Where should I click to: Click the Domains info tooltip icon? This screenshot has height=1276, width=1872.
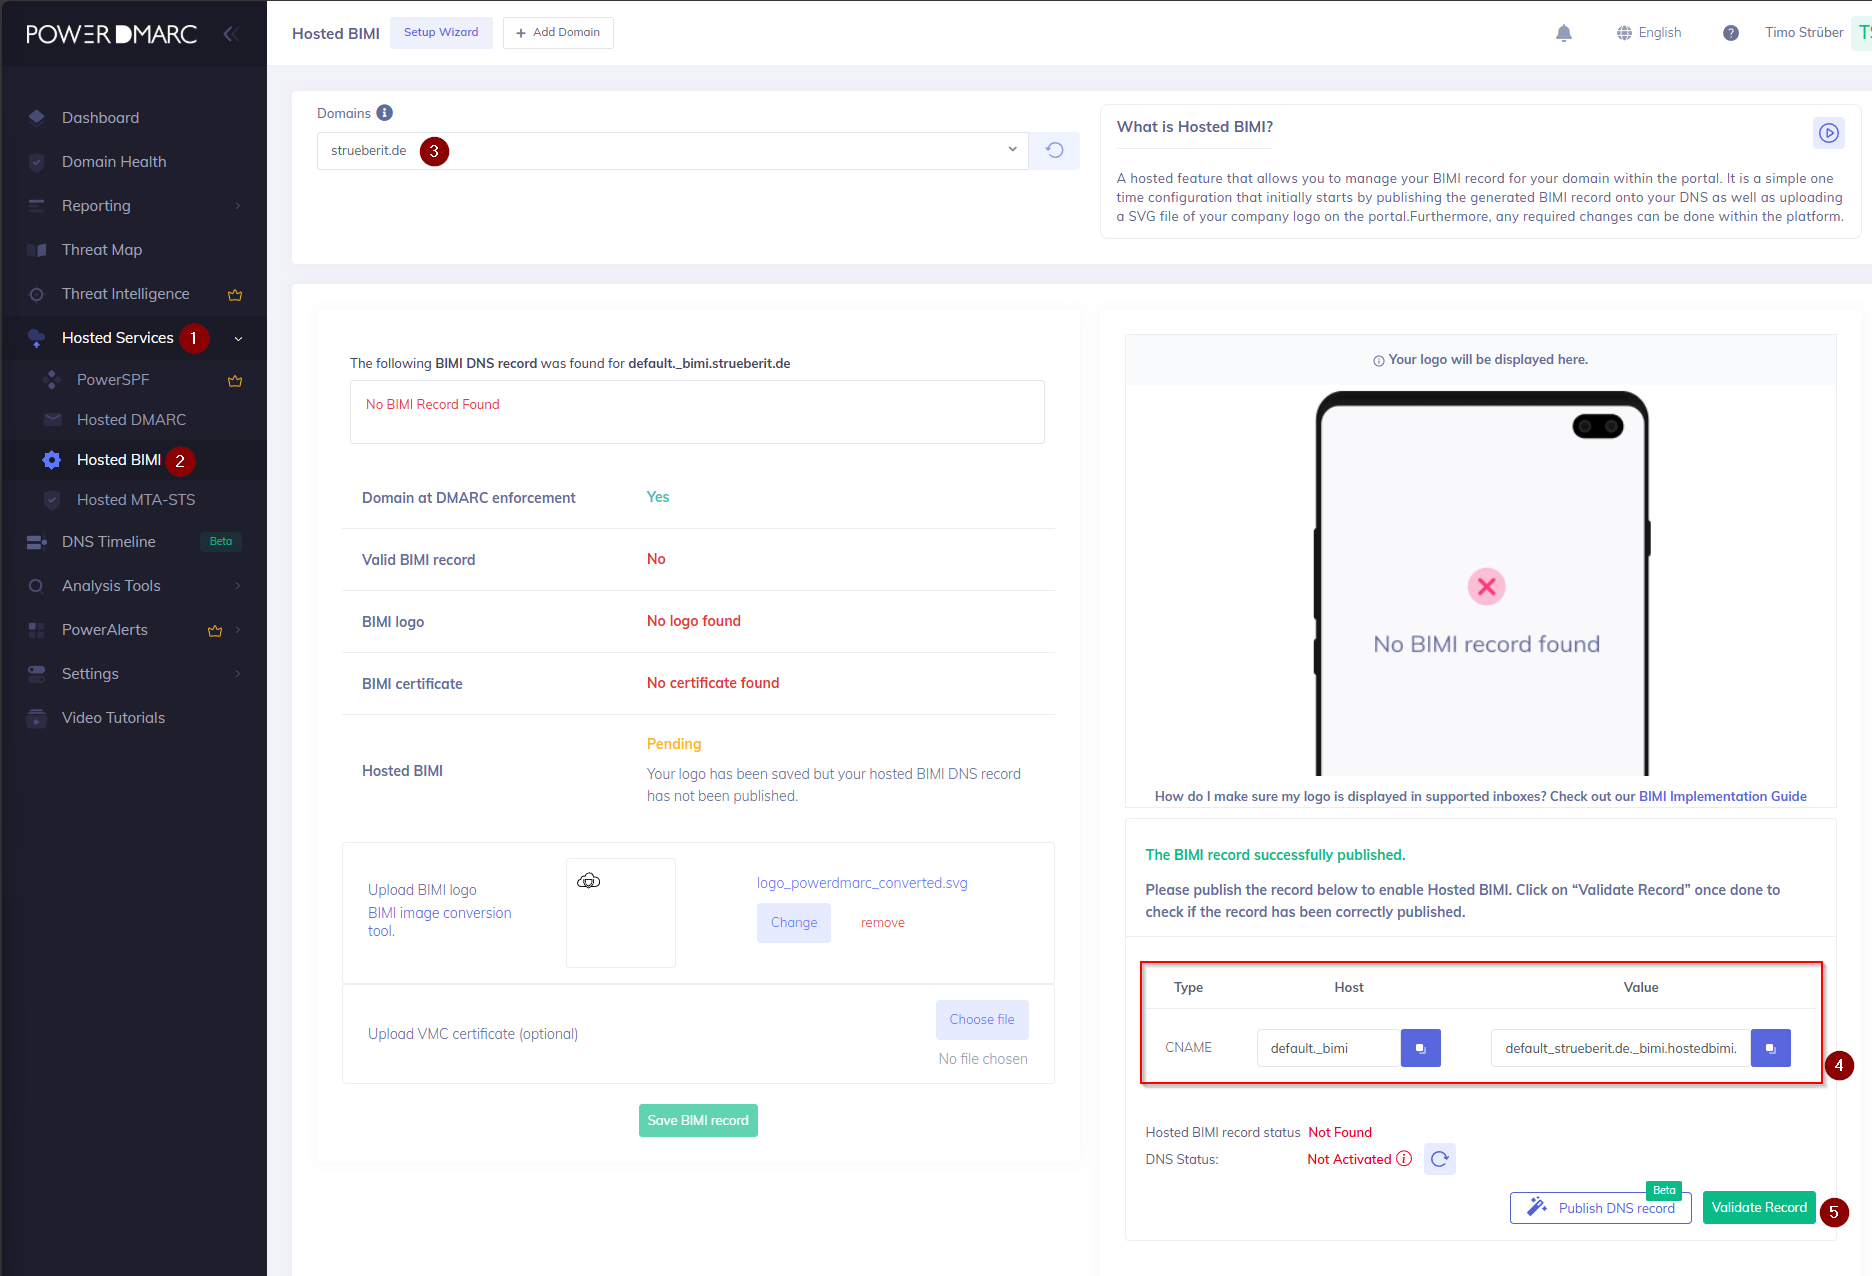click(385, 113)
